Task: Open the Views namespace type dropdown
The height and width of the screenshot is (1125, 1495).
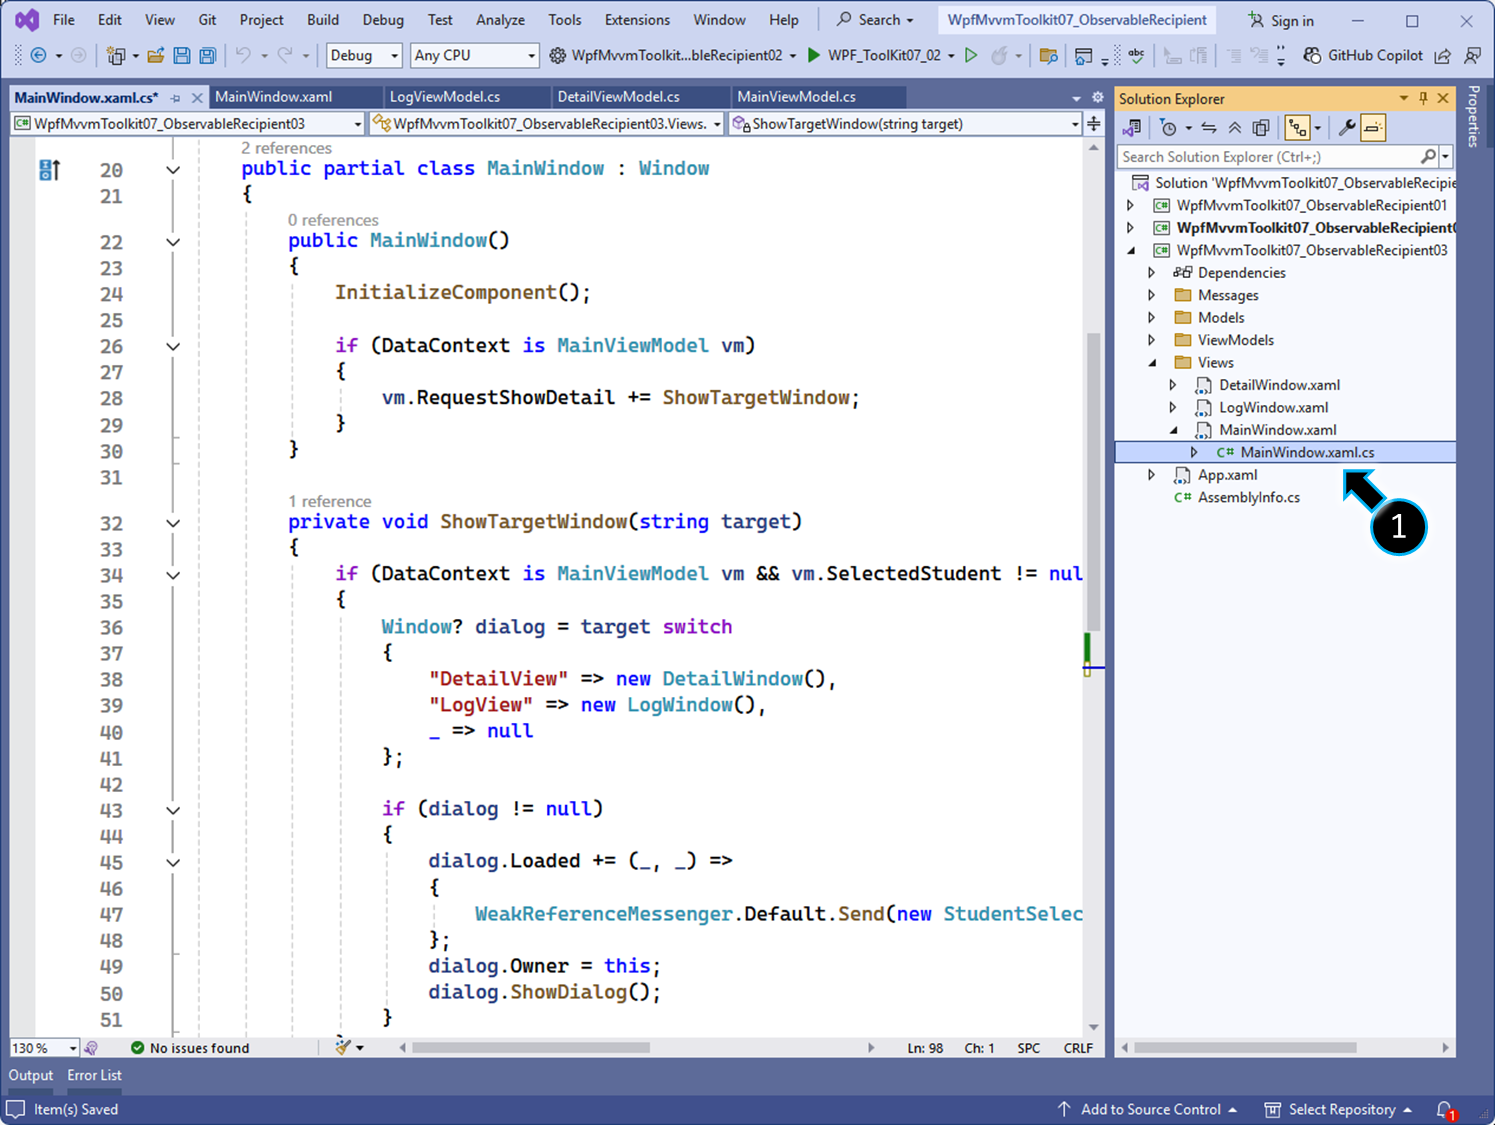Action: point(547,124)
